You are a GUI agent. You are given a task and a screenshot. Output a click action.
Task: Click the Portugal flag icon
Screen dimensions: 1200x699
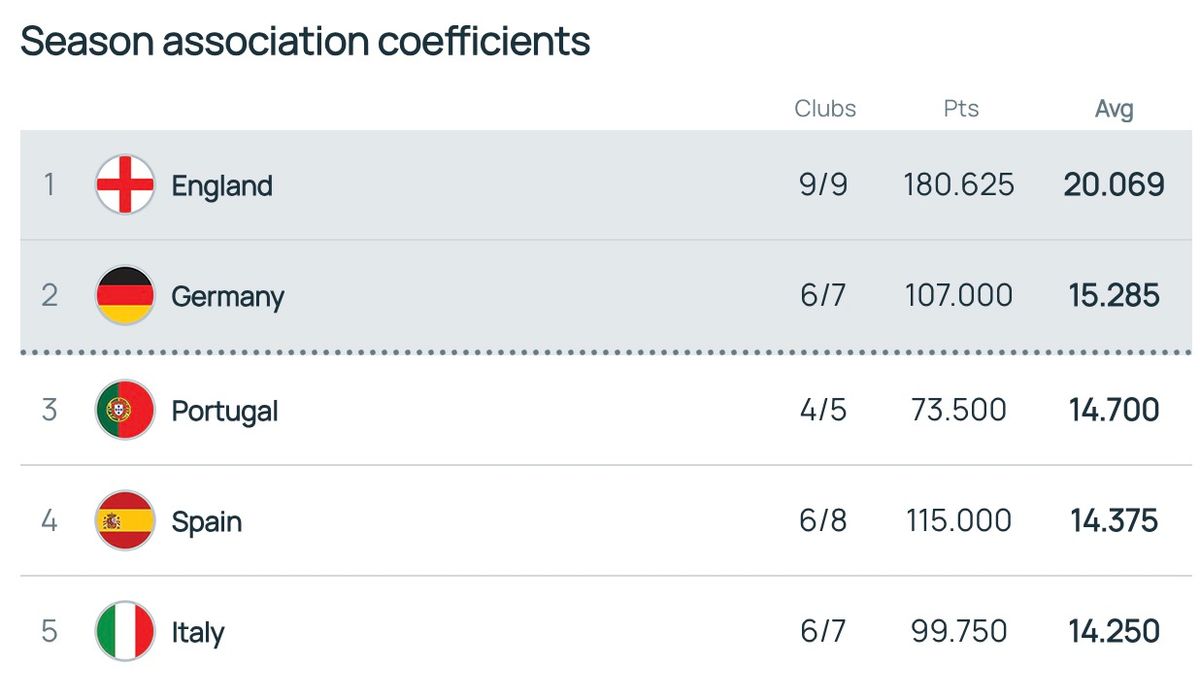pos(125,410)
